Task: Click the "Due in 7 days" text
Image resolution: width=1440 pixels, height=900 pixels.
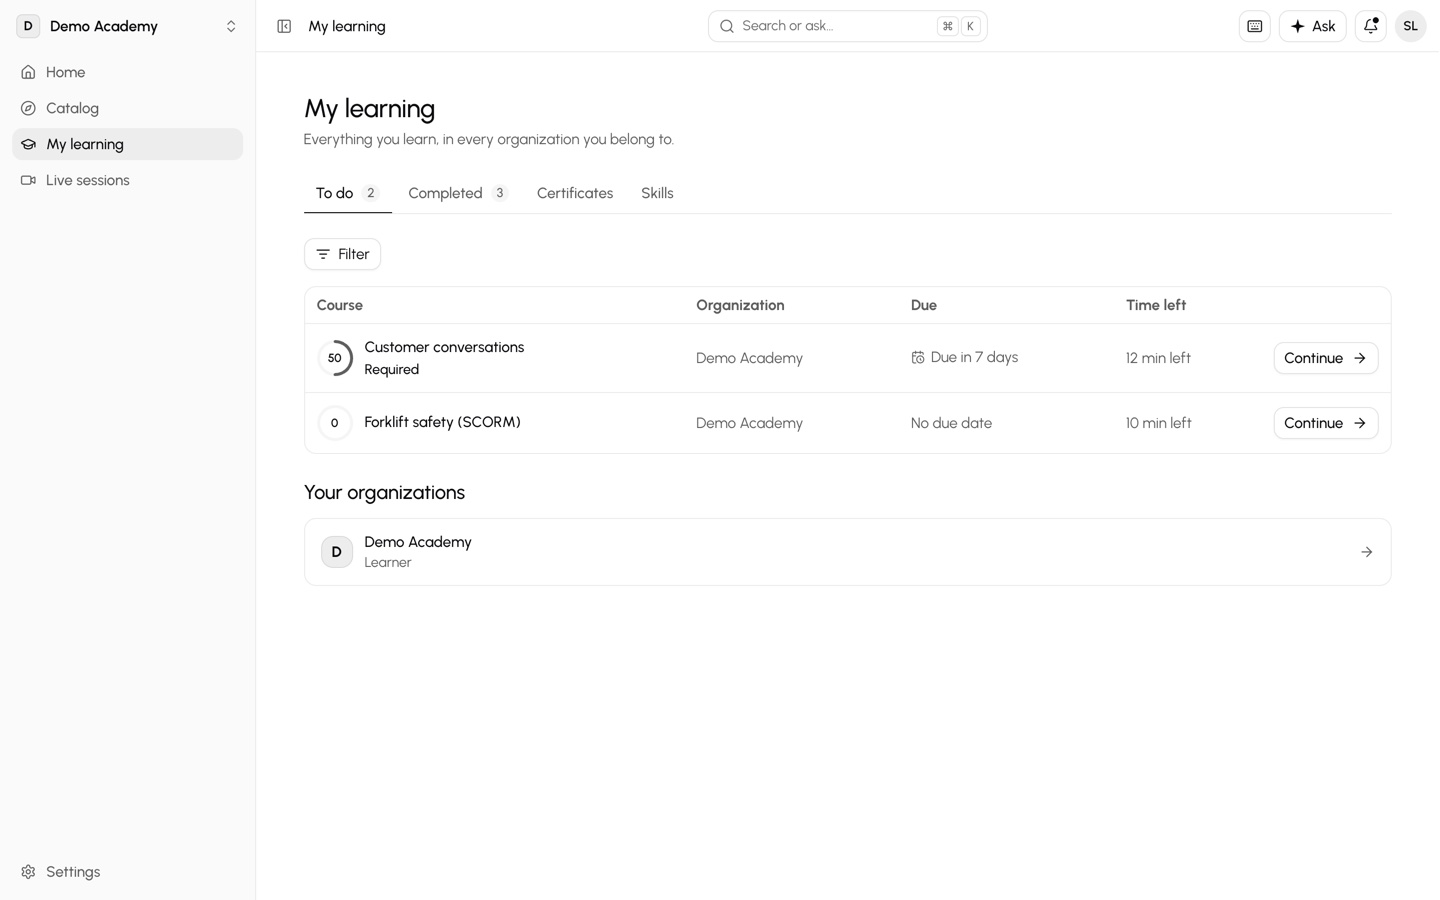Action: click(974, 357)
